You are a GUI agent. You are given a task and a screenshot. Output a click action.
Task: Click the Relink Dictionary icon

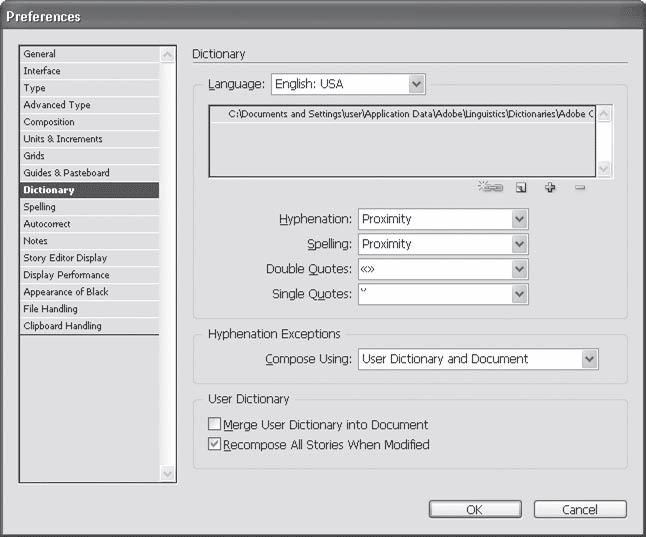(491, 187)
